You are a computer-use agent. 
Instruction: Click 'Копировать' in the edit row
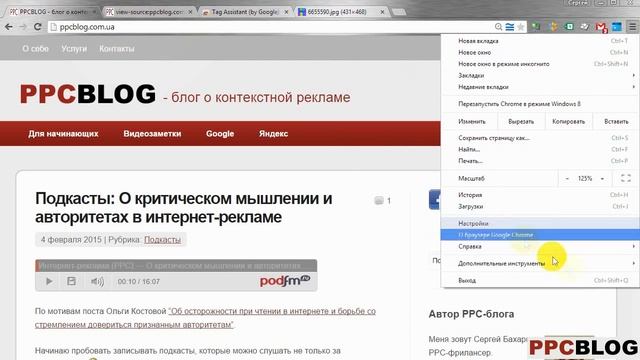click(568, 121)
